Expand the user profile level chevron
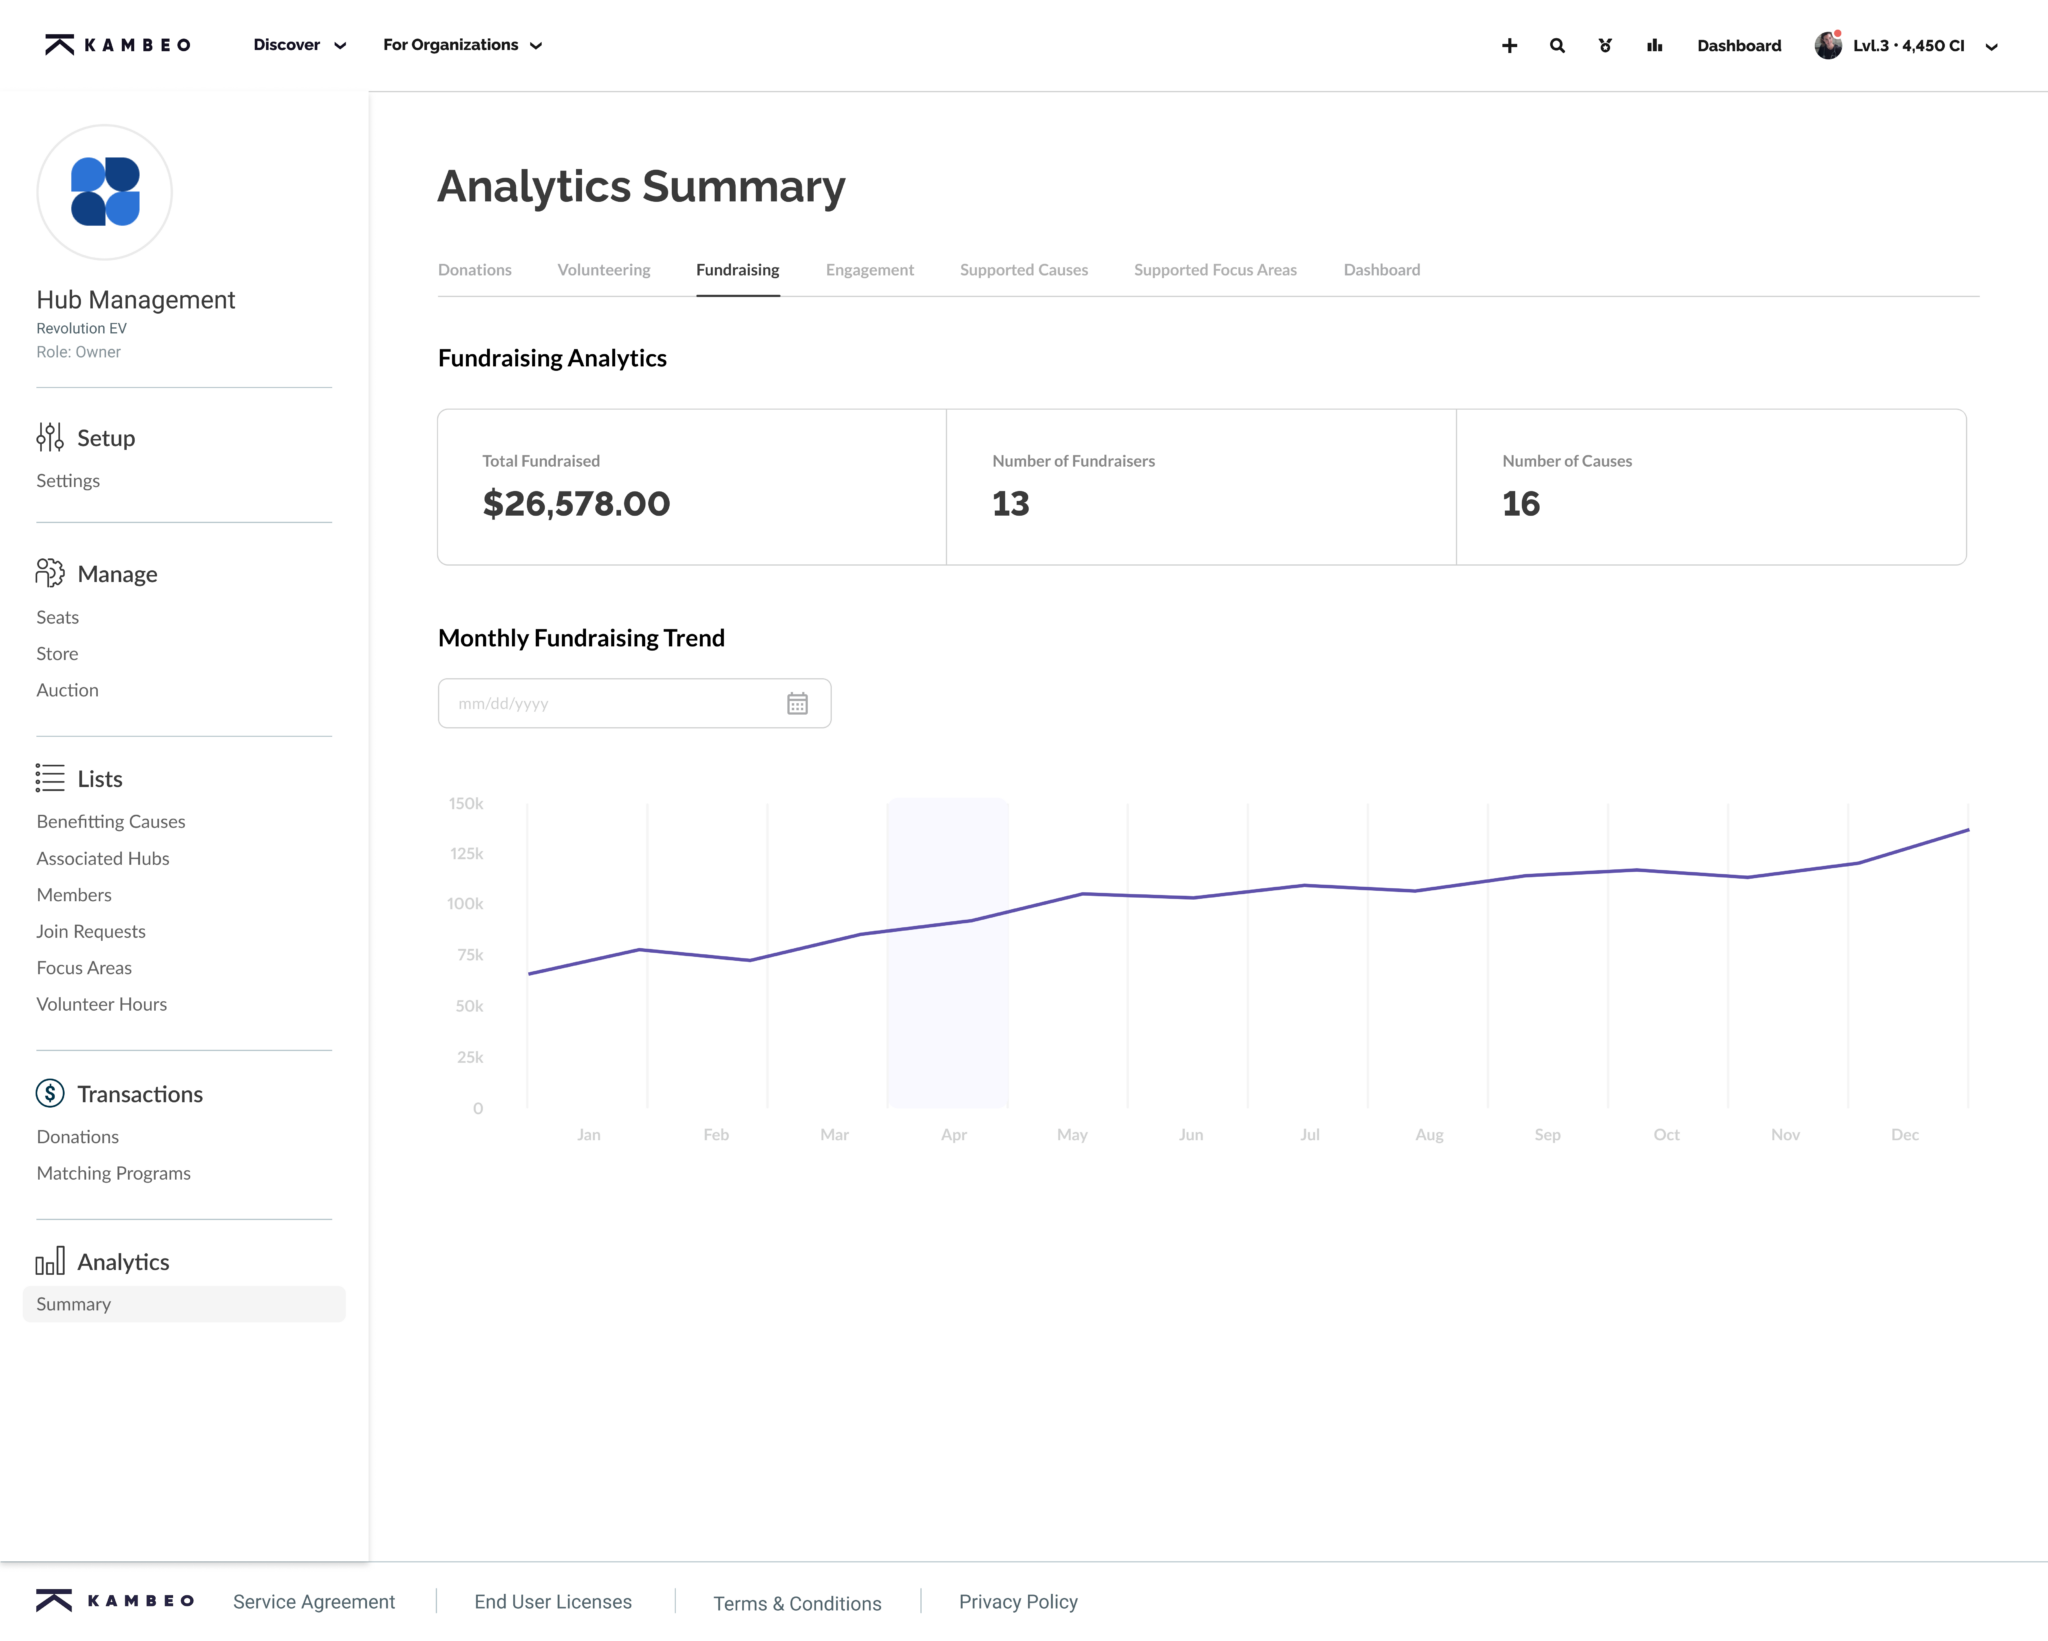Screen dimensions: 2048x1641 coord(1992,45)
